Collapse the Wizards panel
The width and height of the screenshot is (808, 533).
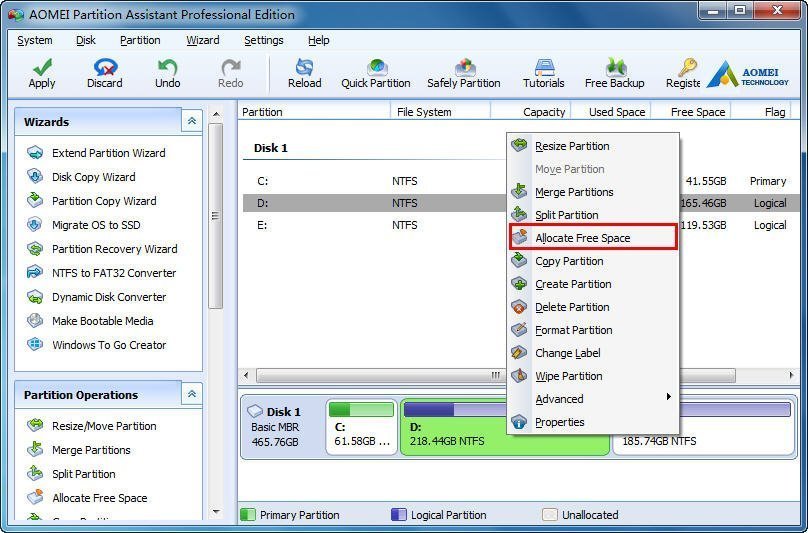click(x=192, y=121)
